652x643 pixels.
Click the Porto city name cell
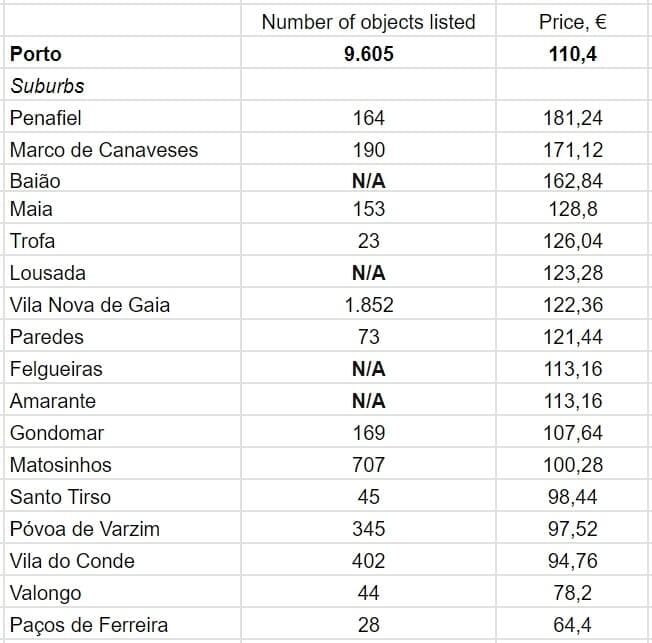tap(35, 54)
